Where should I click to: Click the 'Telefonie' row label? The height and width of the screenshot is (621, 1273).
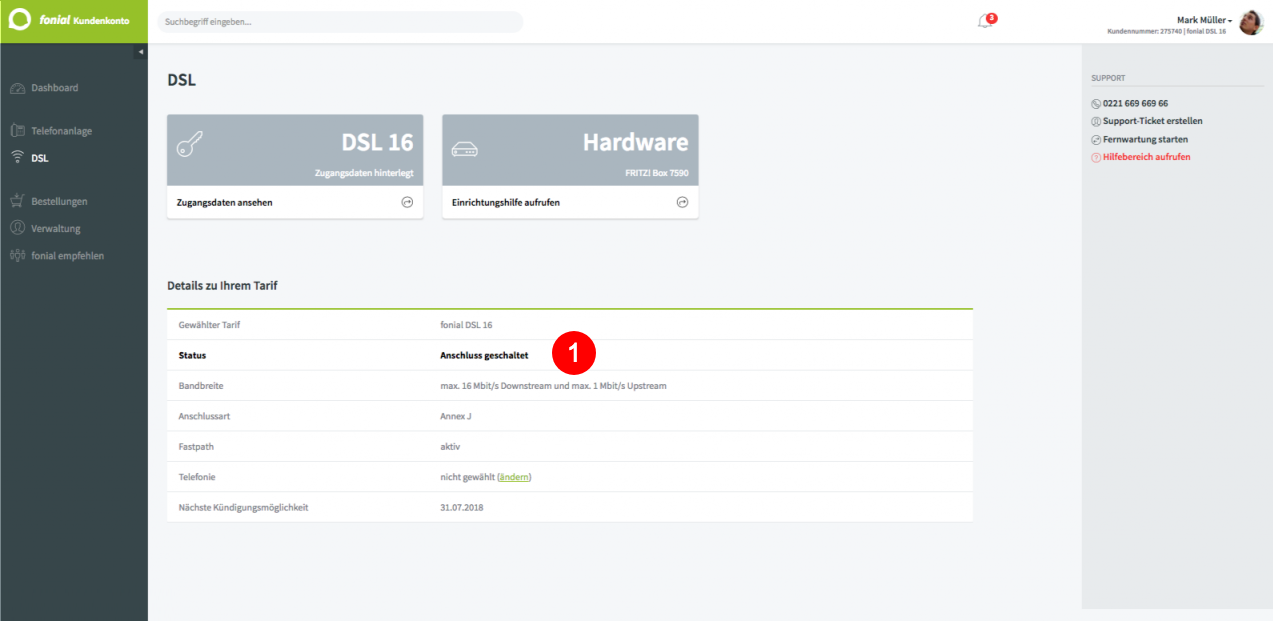pos(197,477)
